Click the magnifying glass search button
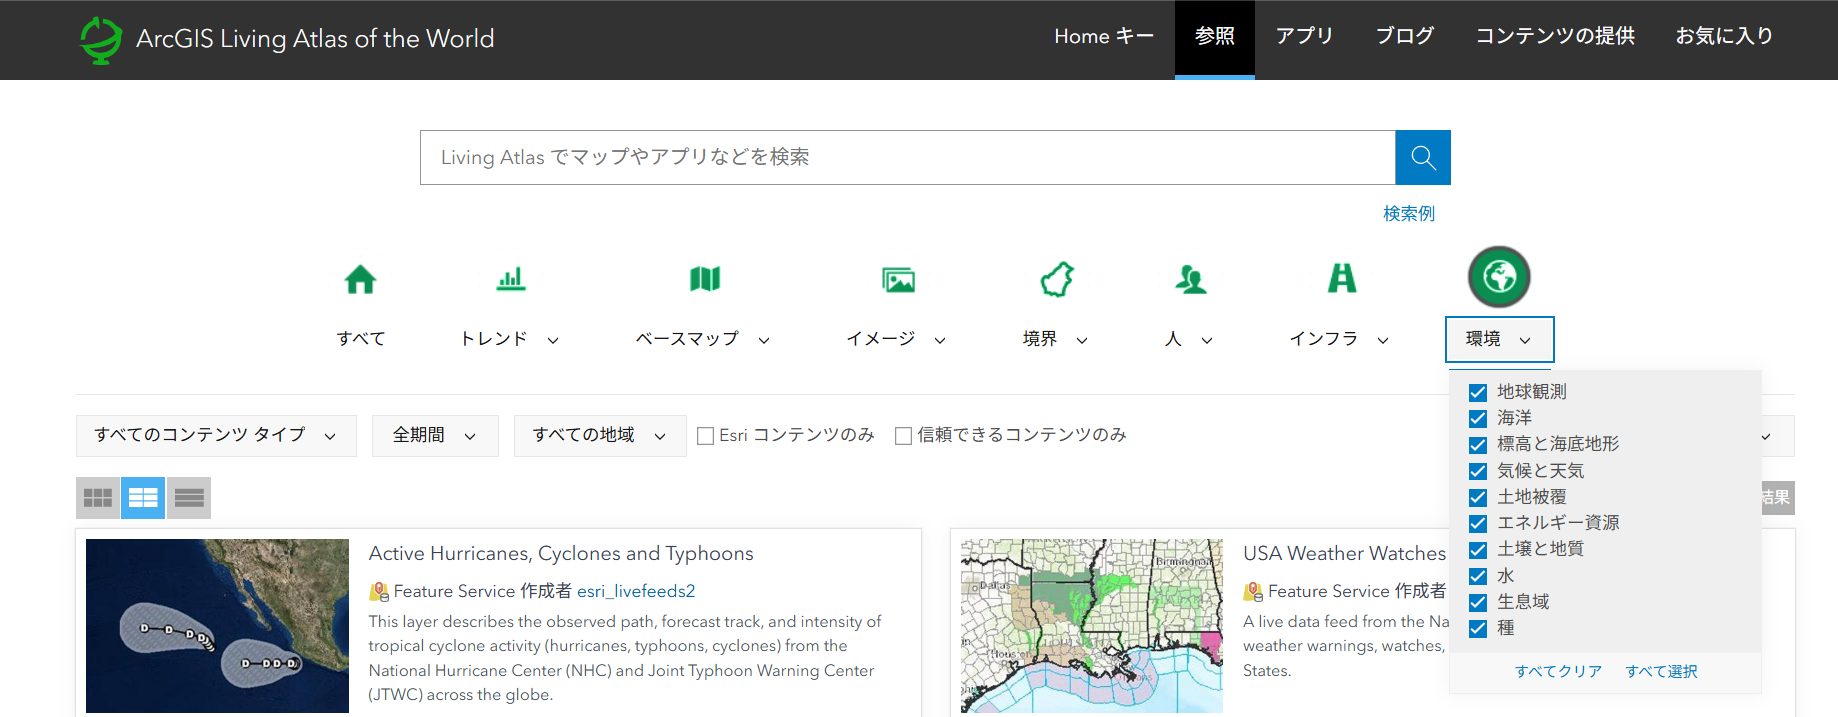 [x=1422, y=158]
